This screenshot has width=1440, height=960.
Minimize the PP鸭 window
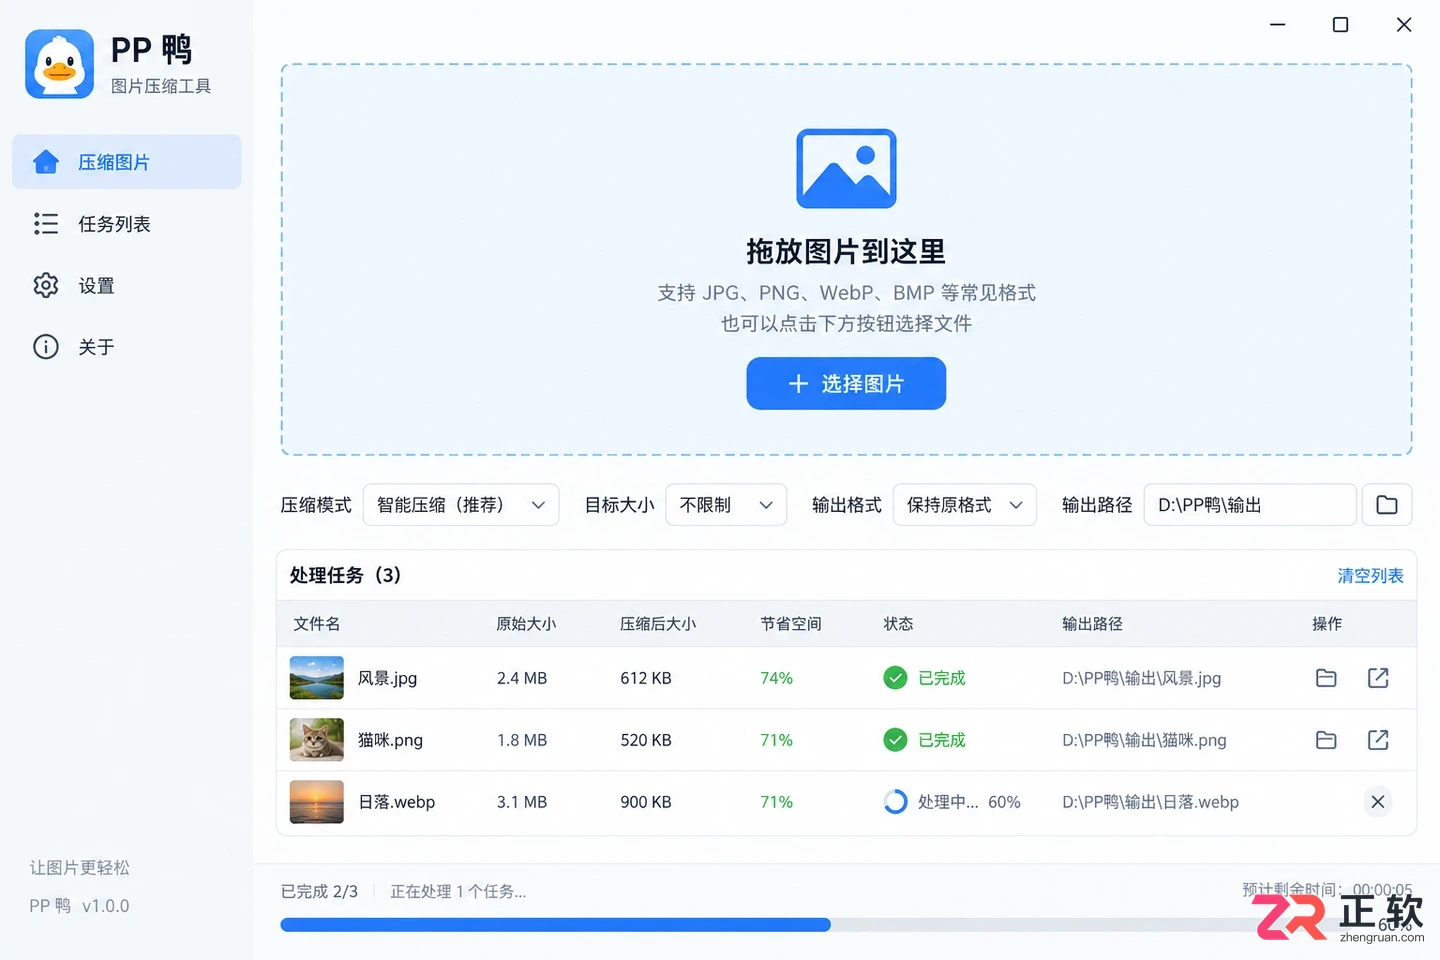1277,25
